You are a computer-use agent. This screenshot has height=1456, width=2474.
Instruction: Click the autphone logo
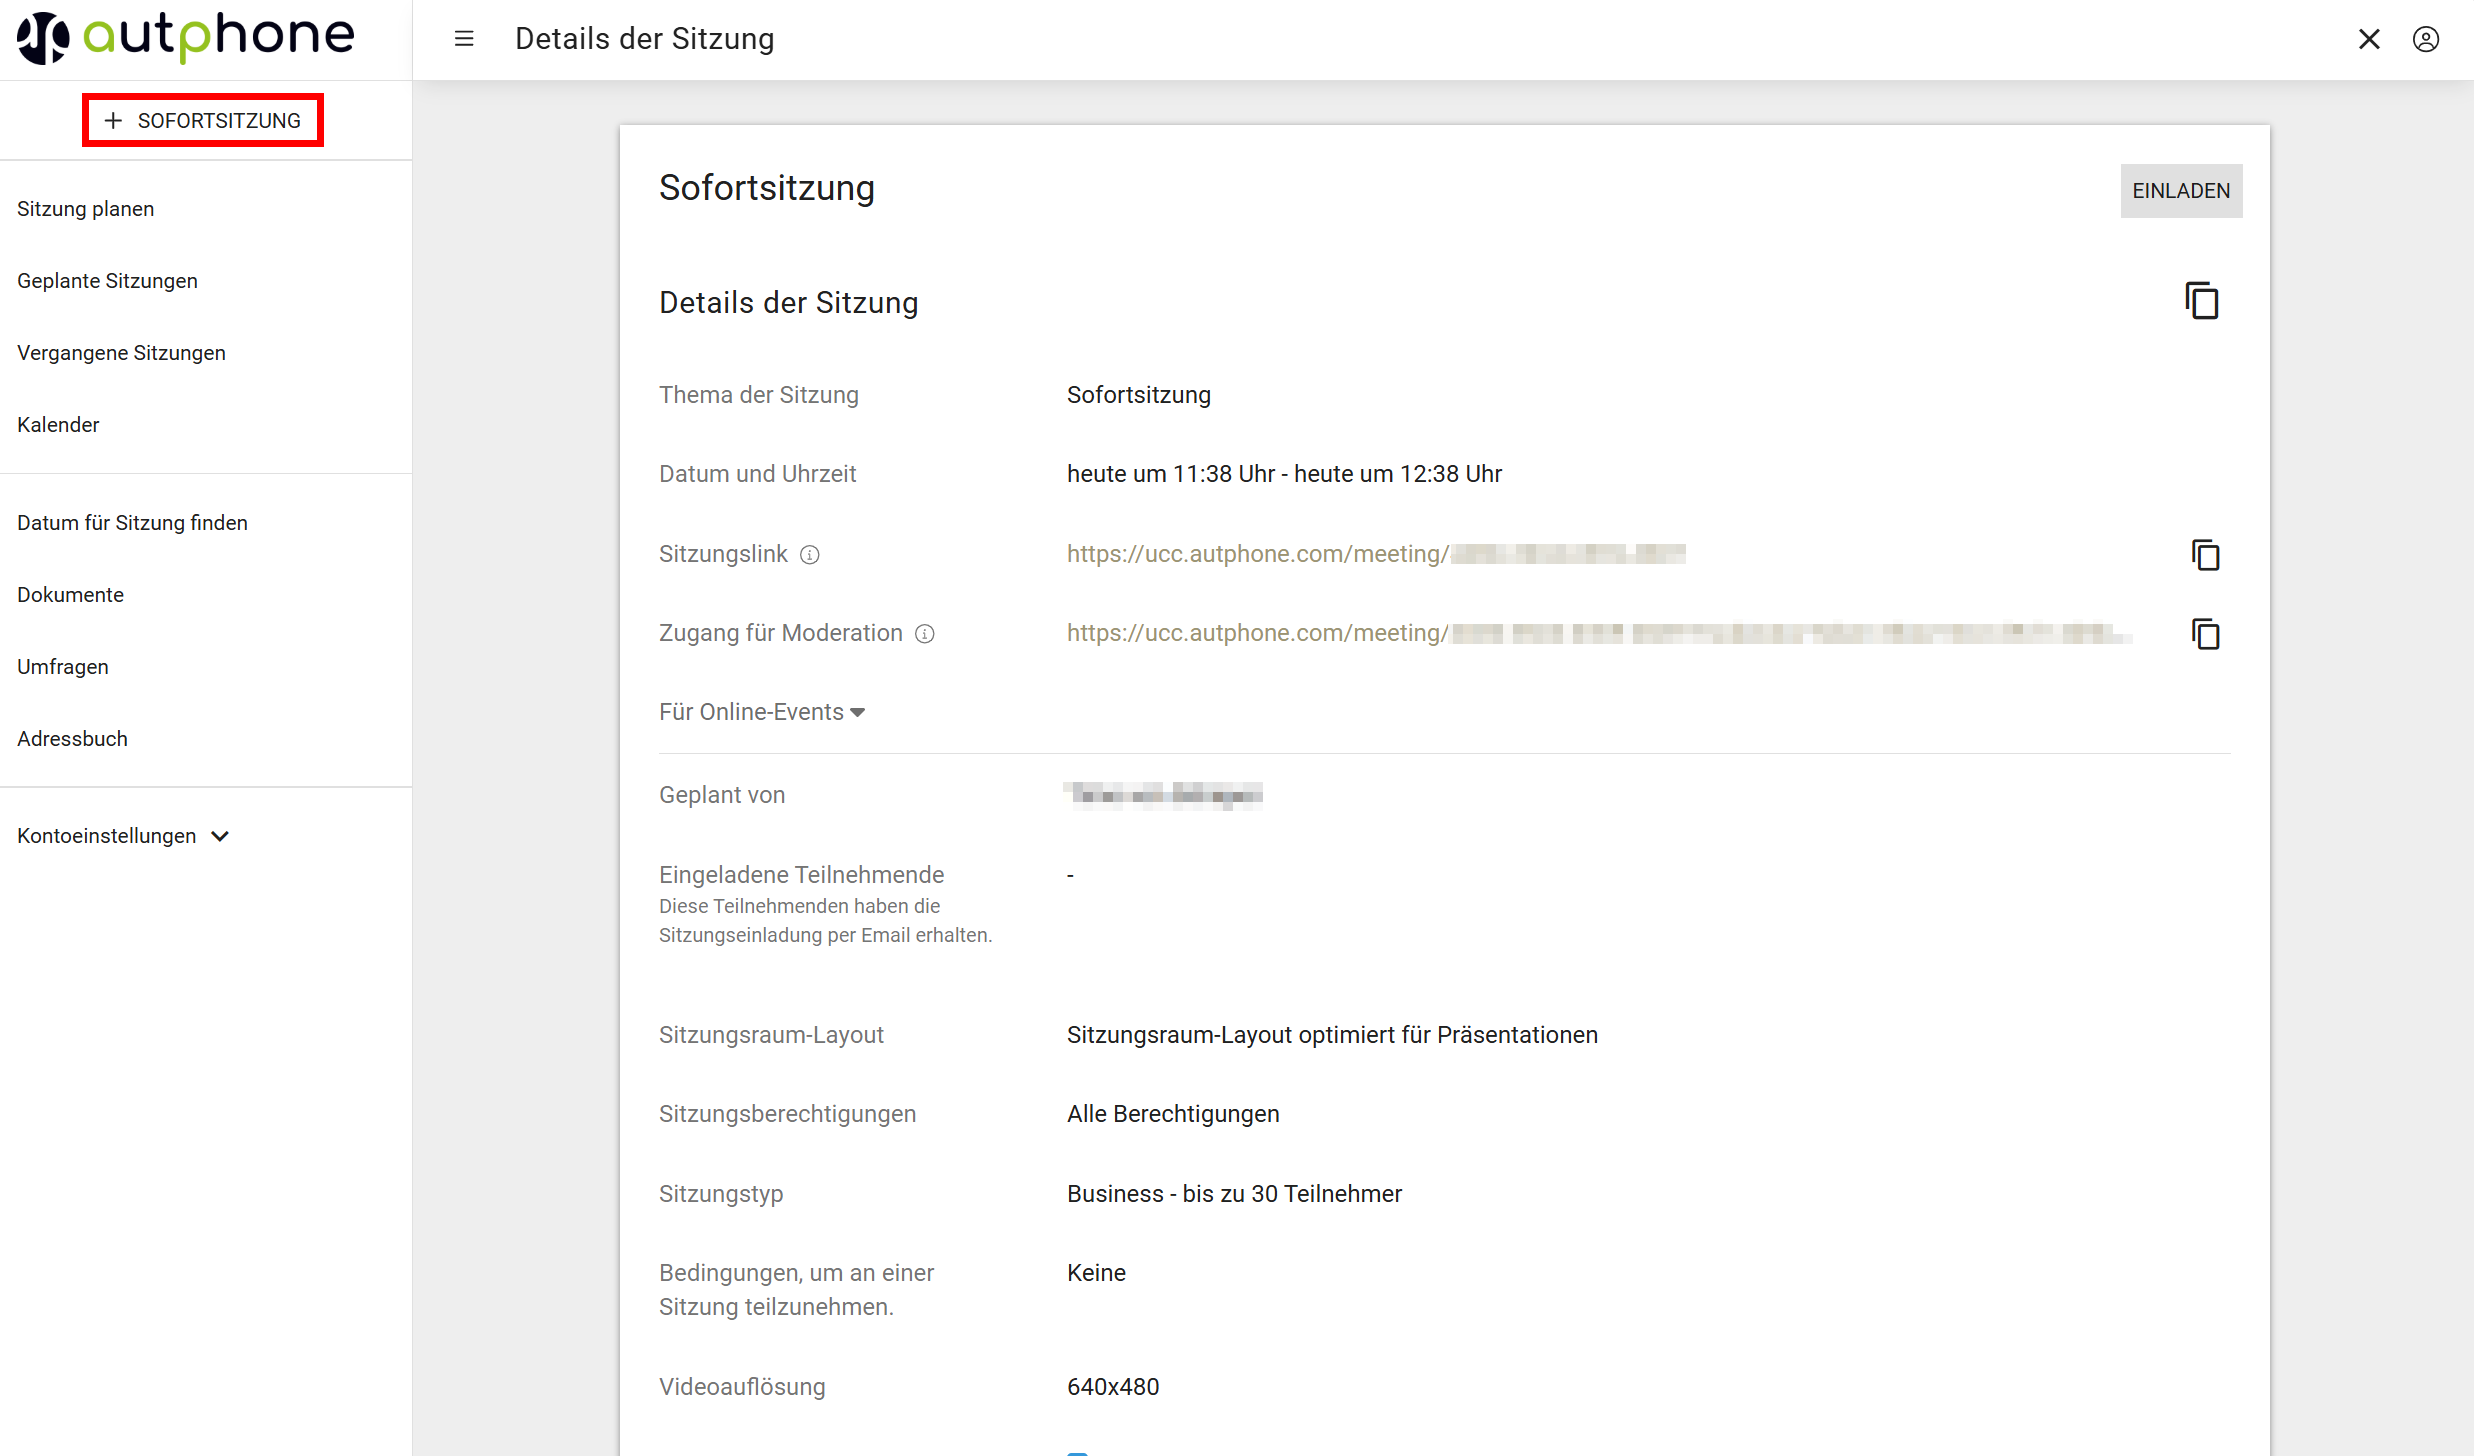[186, 38]
